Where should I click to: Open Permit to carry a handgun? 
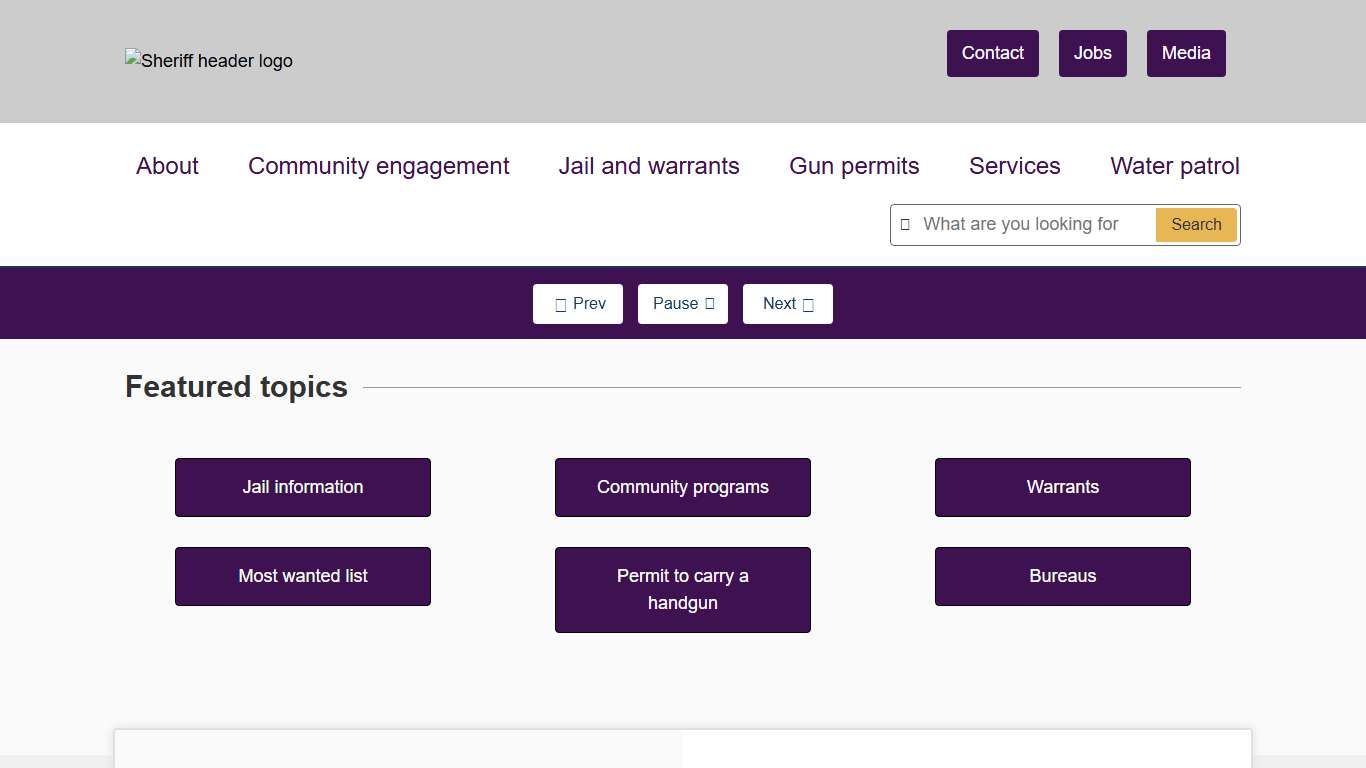click(683, 590)
